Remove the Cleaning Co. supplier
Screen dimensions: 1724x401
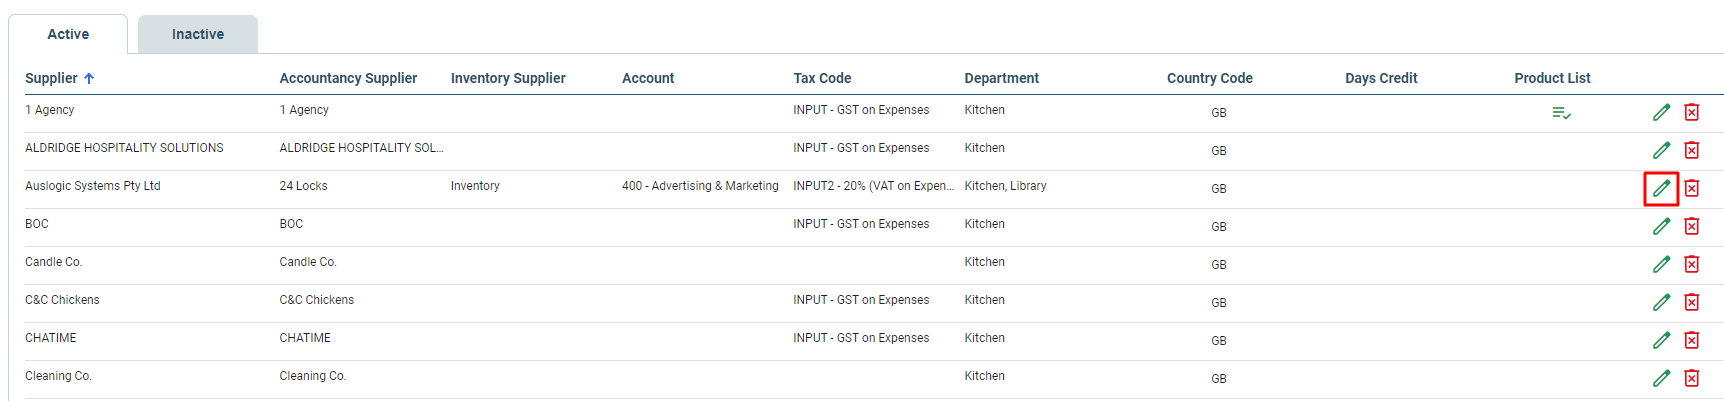(x=1692, y=378)
